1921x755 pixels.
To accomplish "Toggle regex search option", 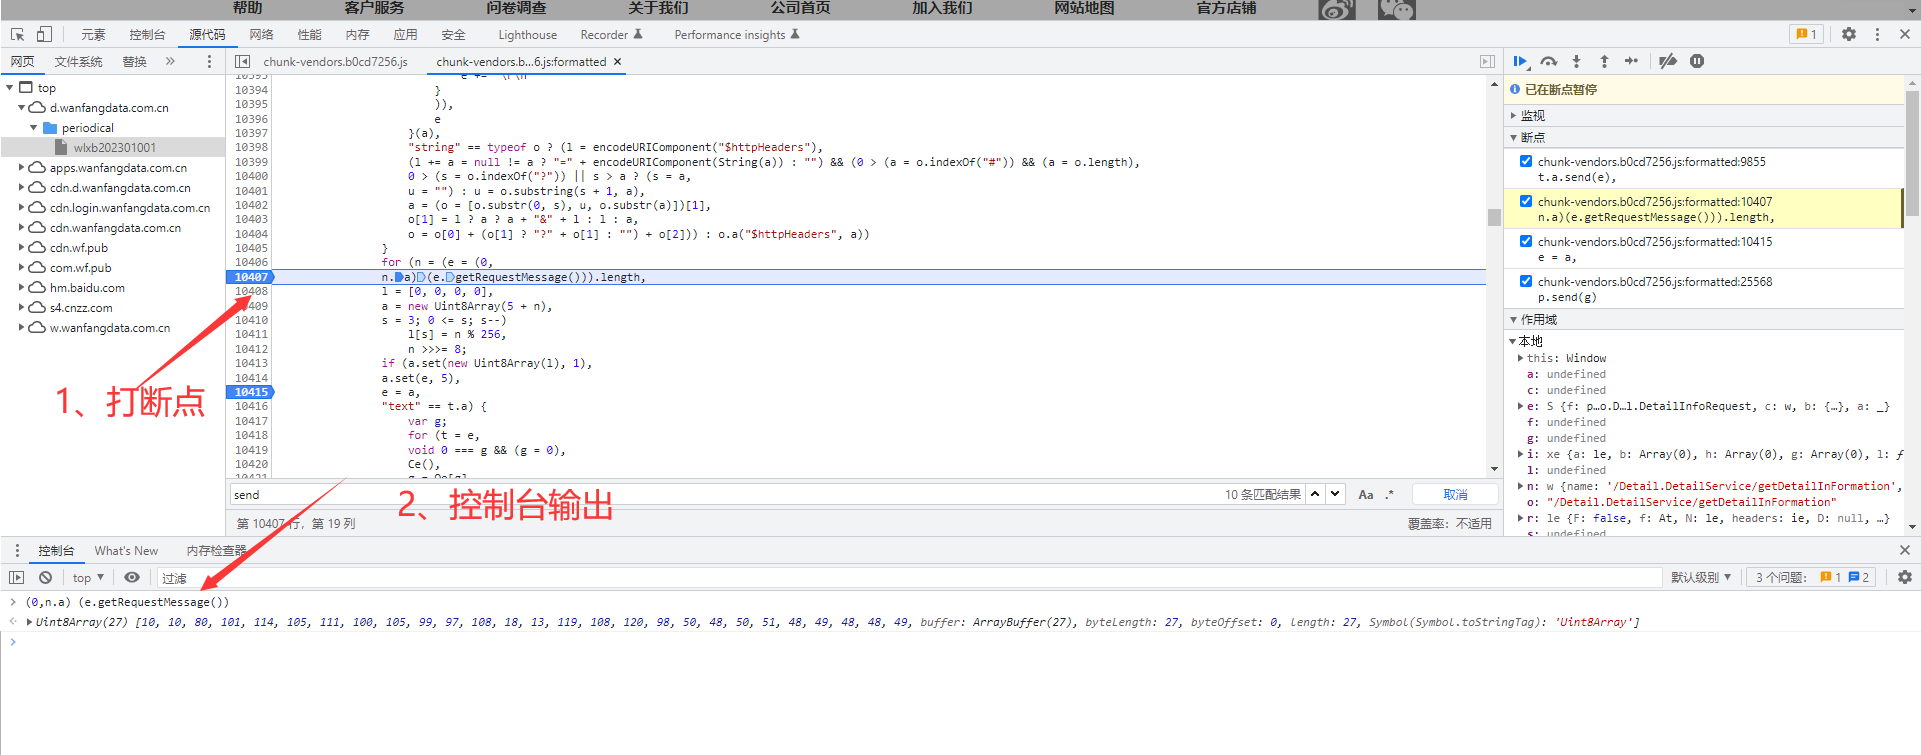I will pos(1390,494).
